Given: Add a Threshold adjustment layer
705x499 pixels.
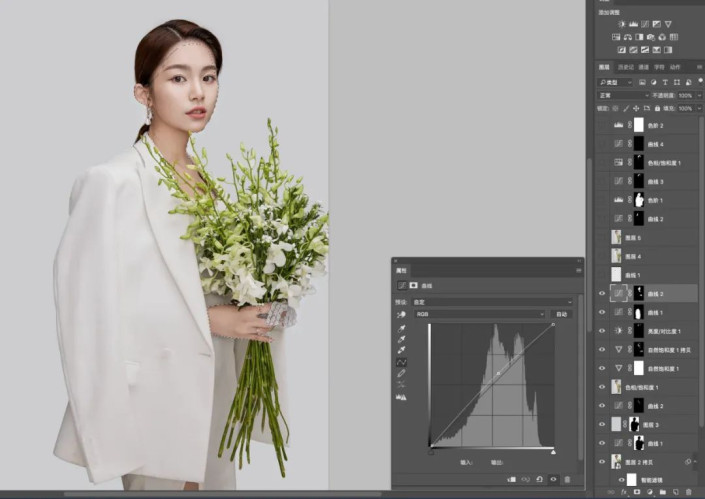Looking at the screenshot, I should [x=645, y=50].
